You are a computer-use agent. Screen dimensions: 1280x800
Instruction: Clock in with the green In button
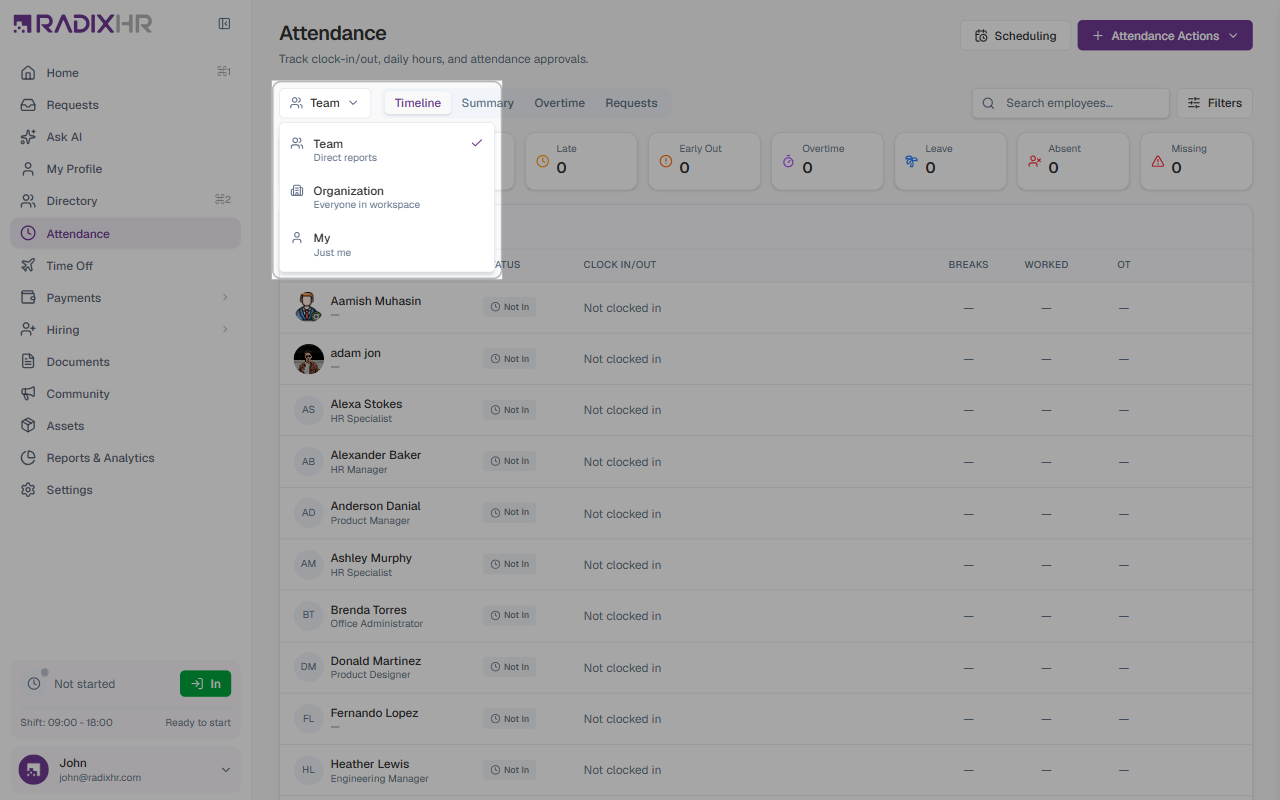[205, 684]
